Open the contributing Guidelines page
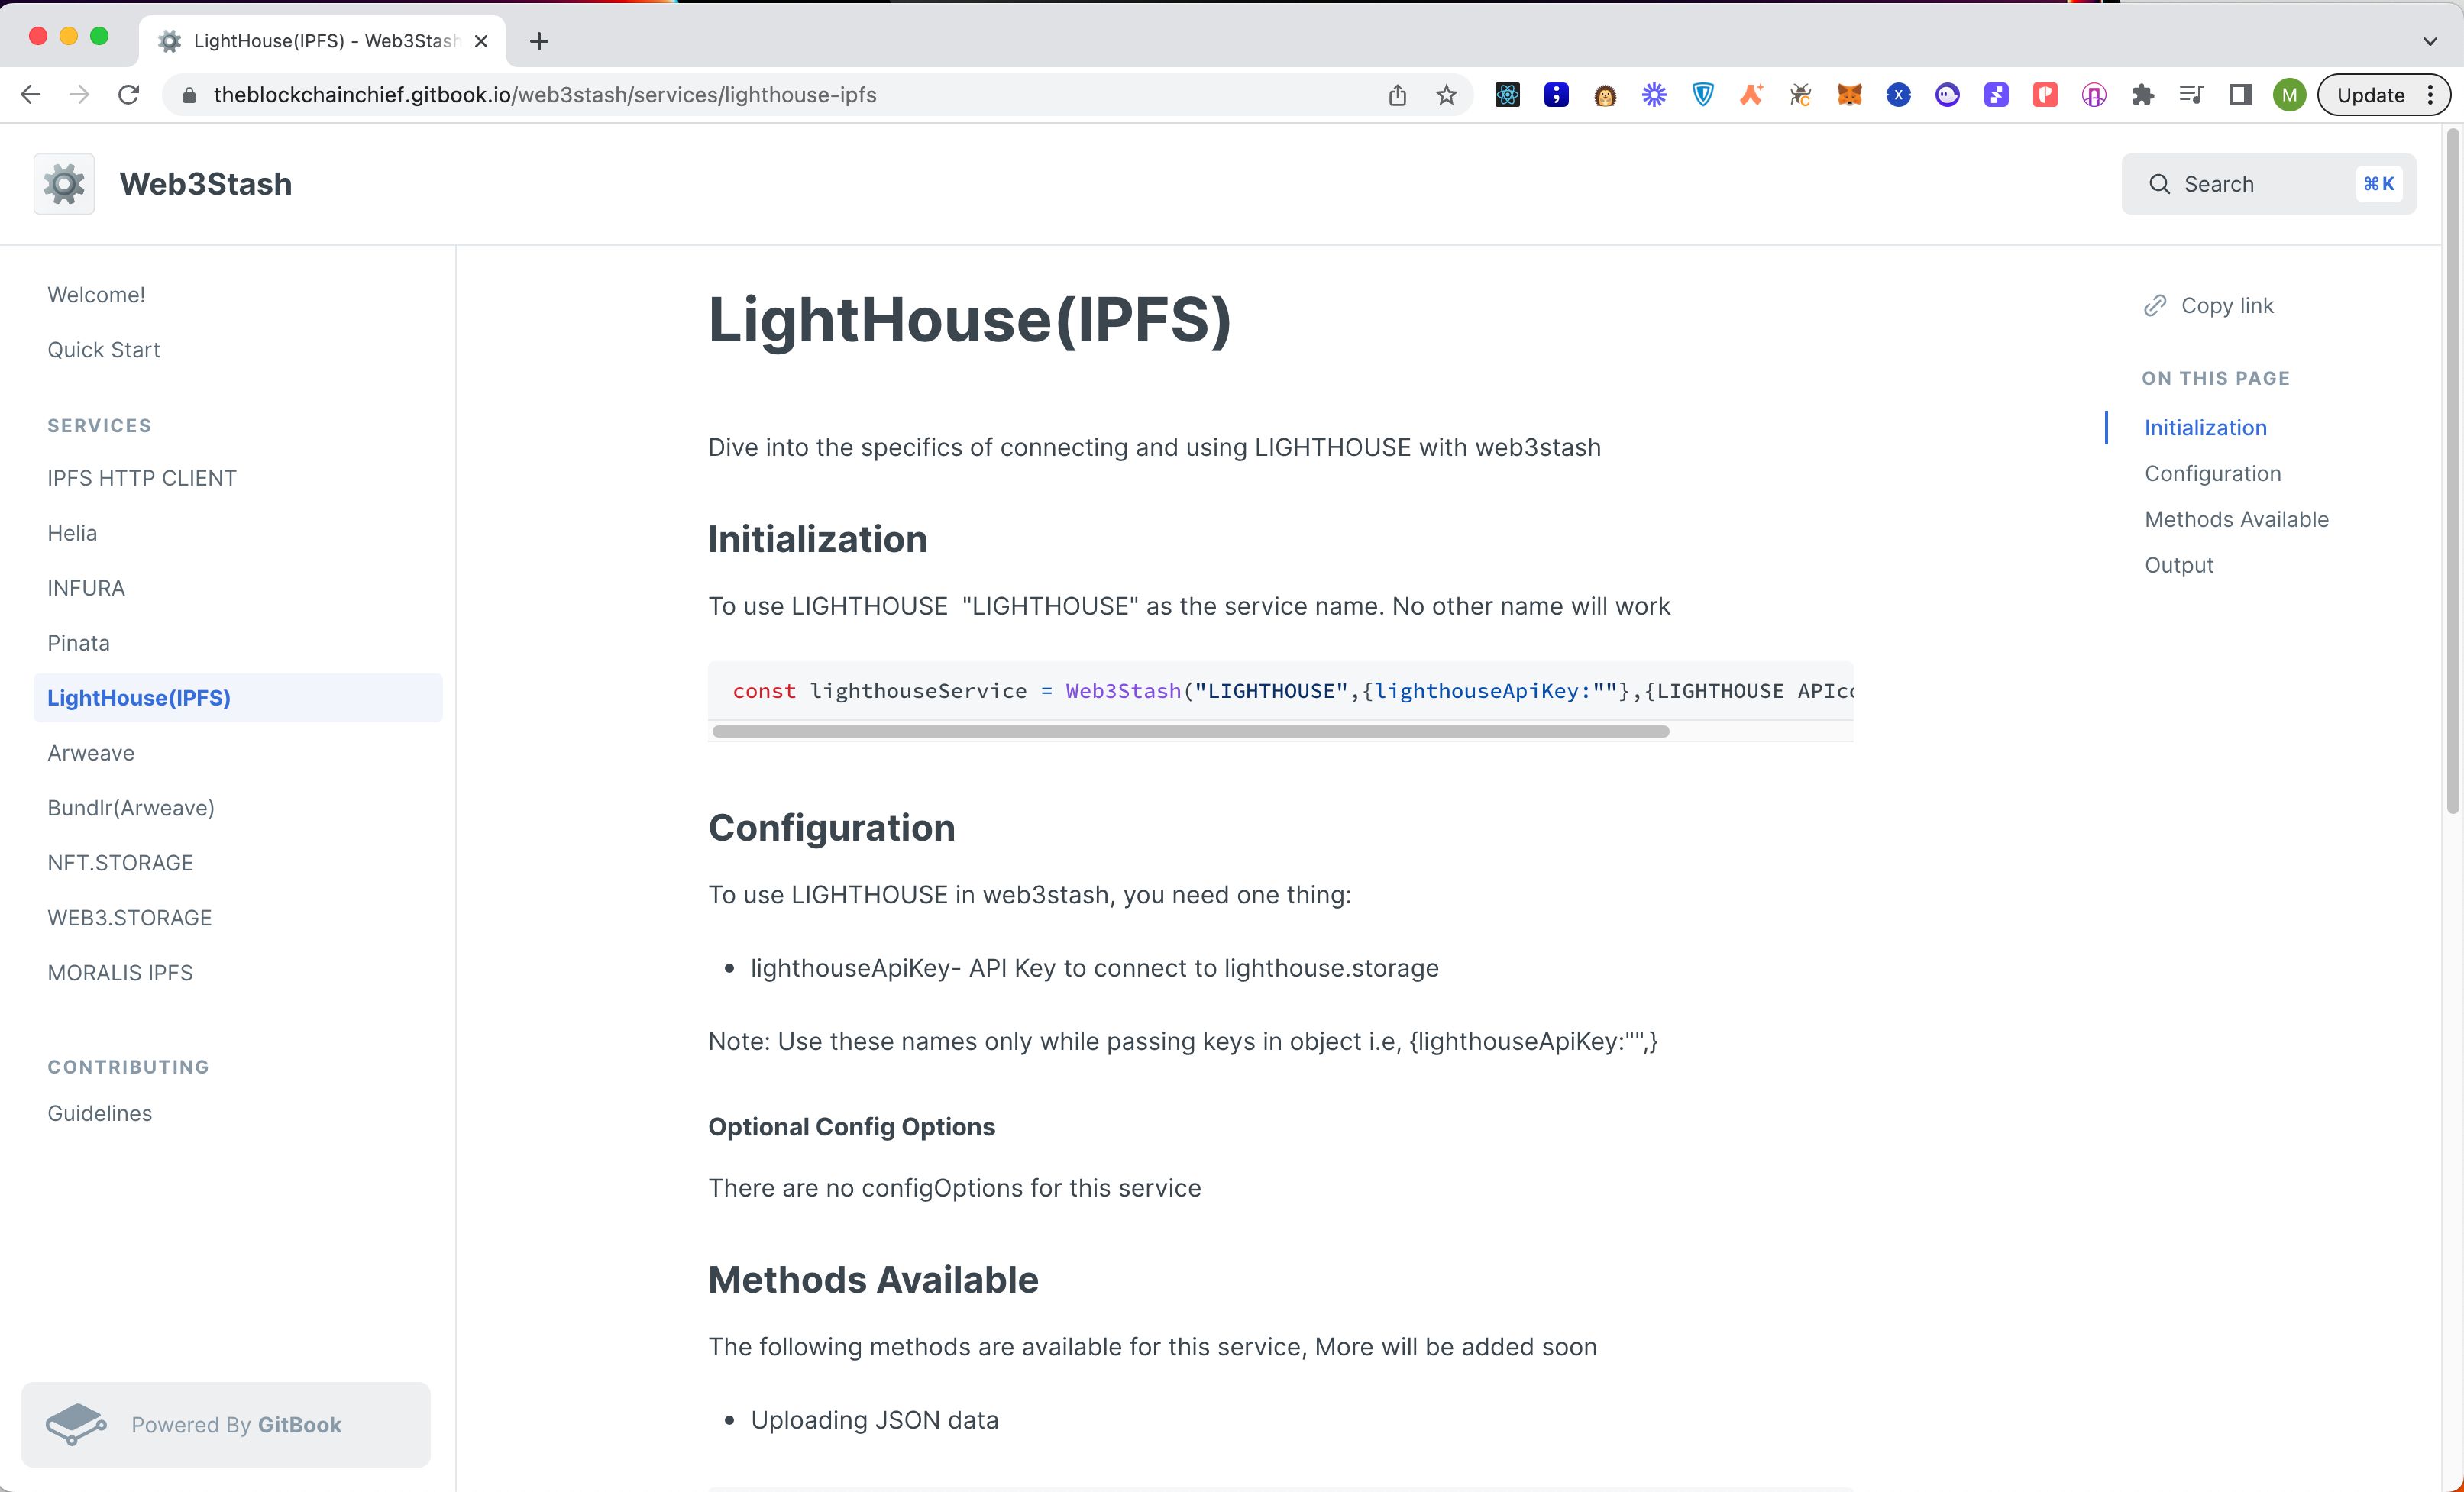Image resolution: width=2464 pixels, height=1492 pixels. [x=100, y=1113]
